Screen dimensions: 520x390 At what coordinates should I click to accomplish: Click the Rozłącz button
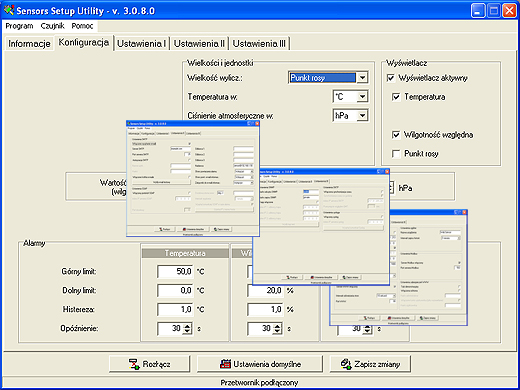pyautogui.click(x=149, y=364)
